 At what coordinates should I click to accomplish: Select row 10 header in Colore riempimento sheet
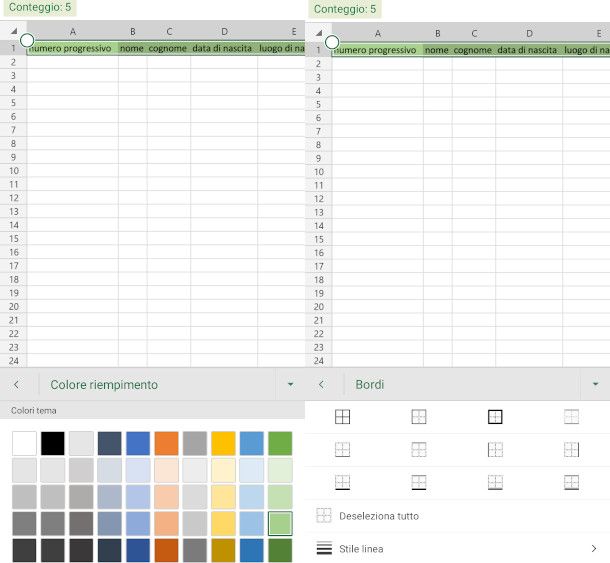(x=14, y=170)
